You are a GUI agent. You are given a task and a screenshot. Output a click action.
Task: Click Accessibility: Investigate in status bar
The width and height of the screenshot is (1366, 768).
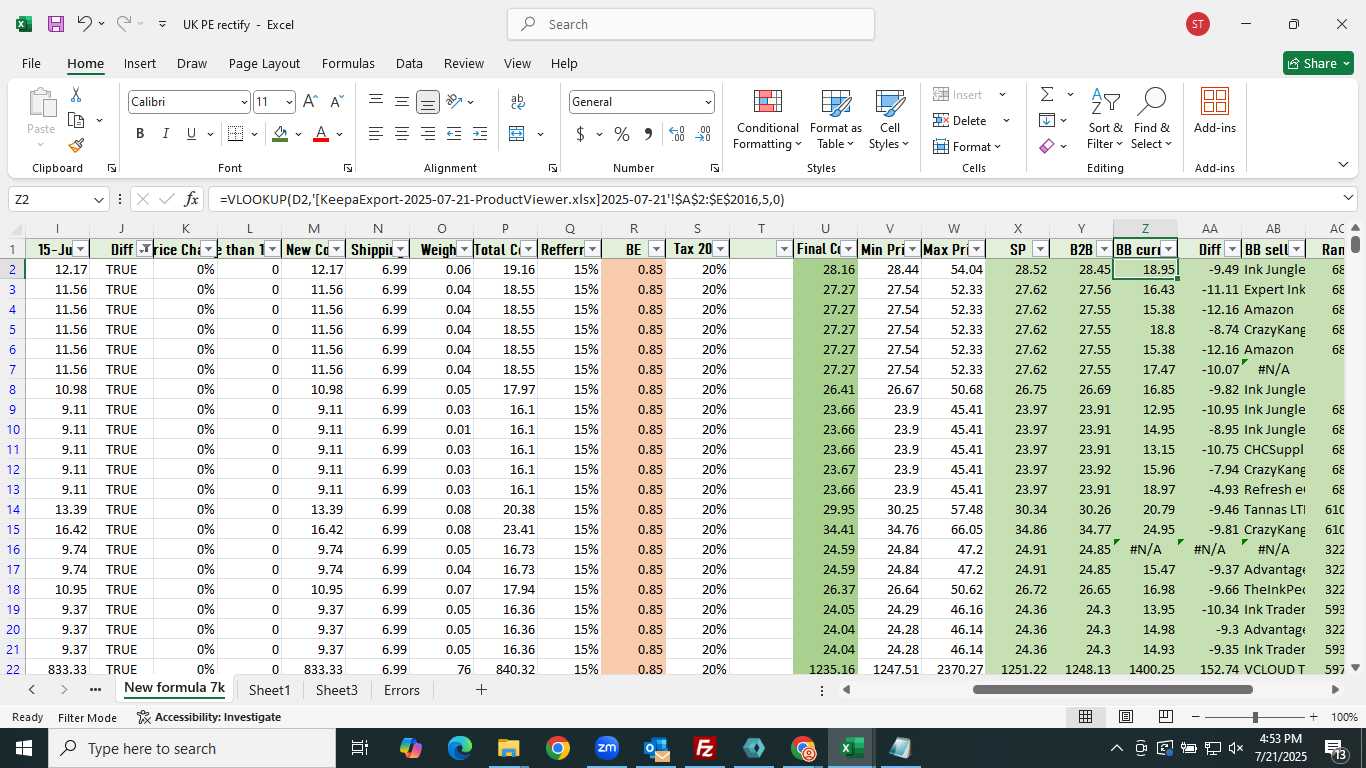click(209, 717)
